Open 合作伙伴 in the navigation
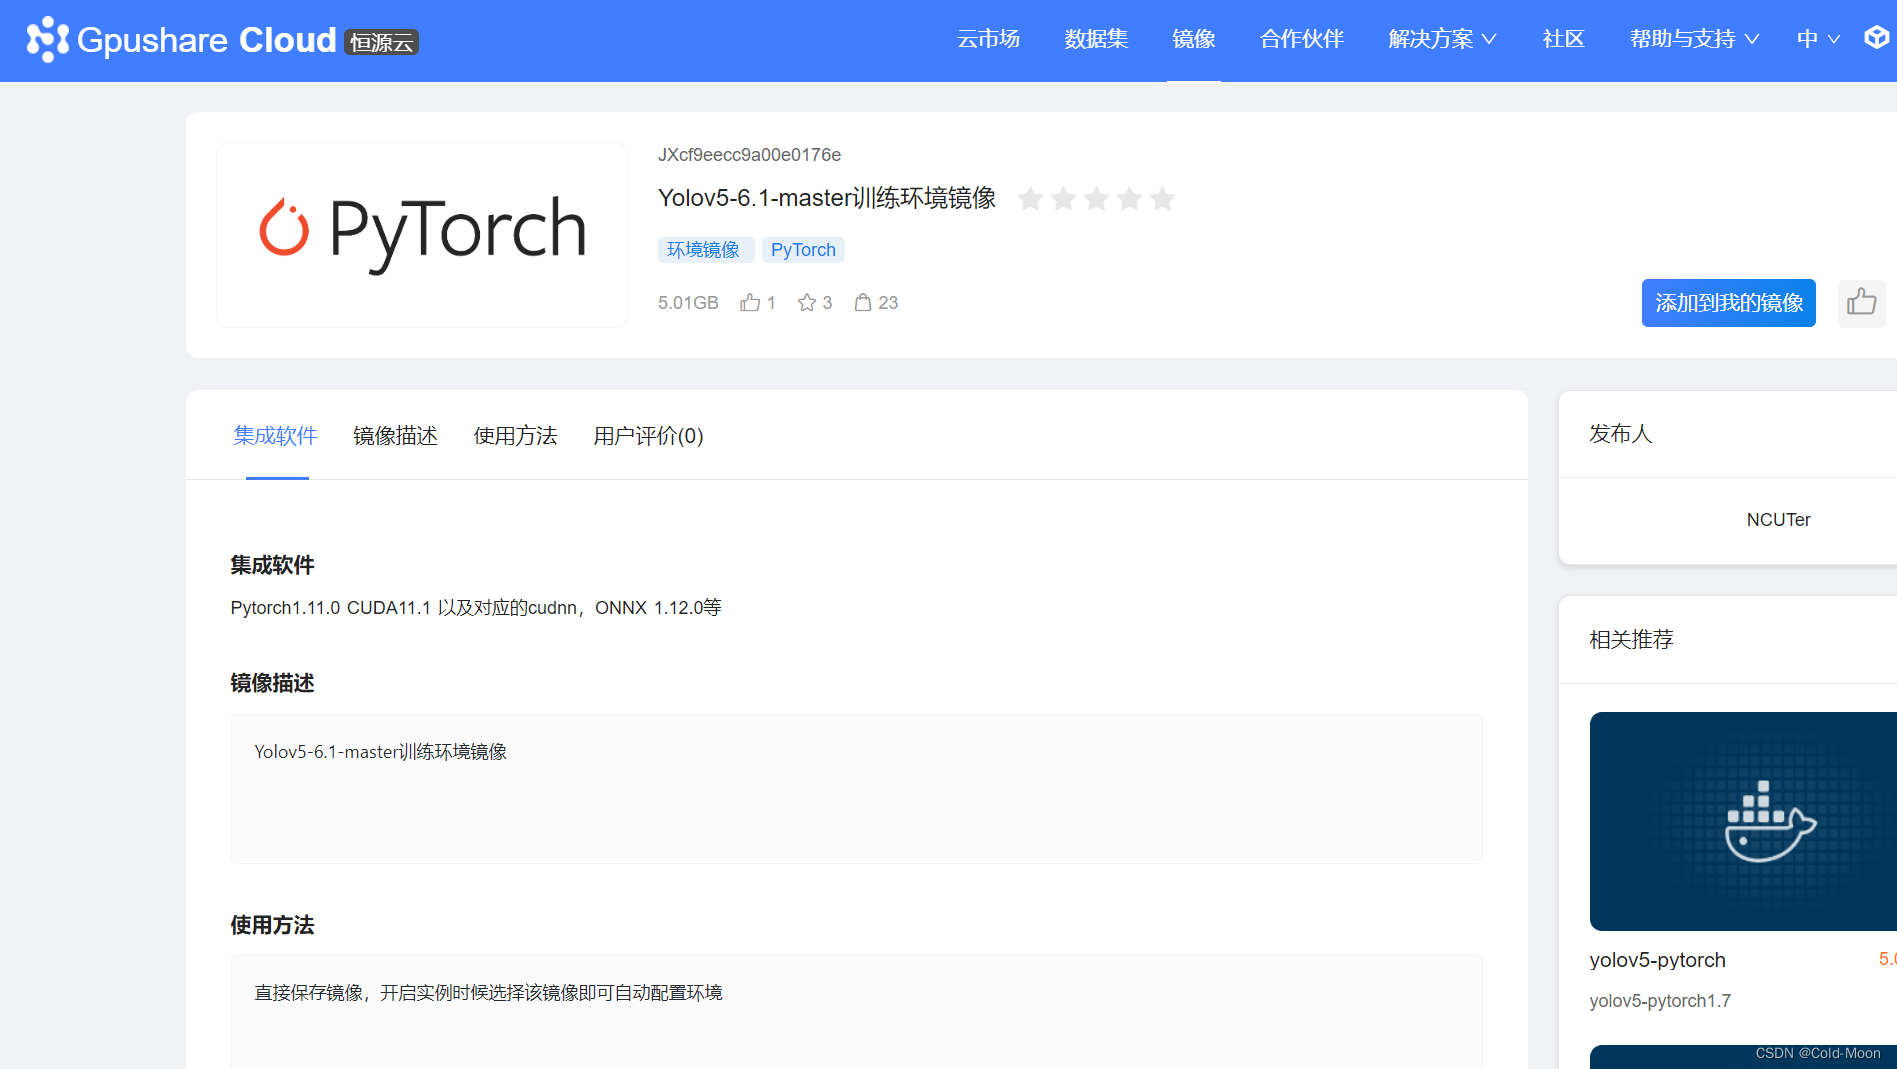This screenshot has width=1897, height=1069. click(1302, 39)
